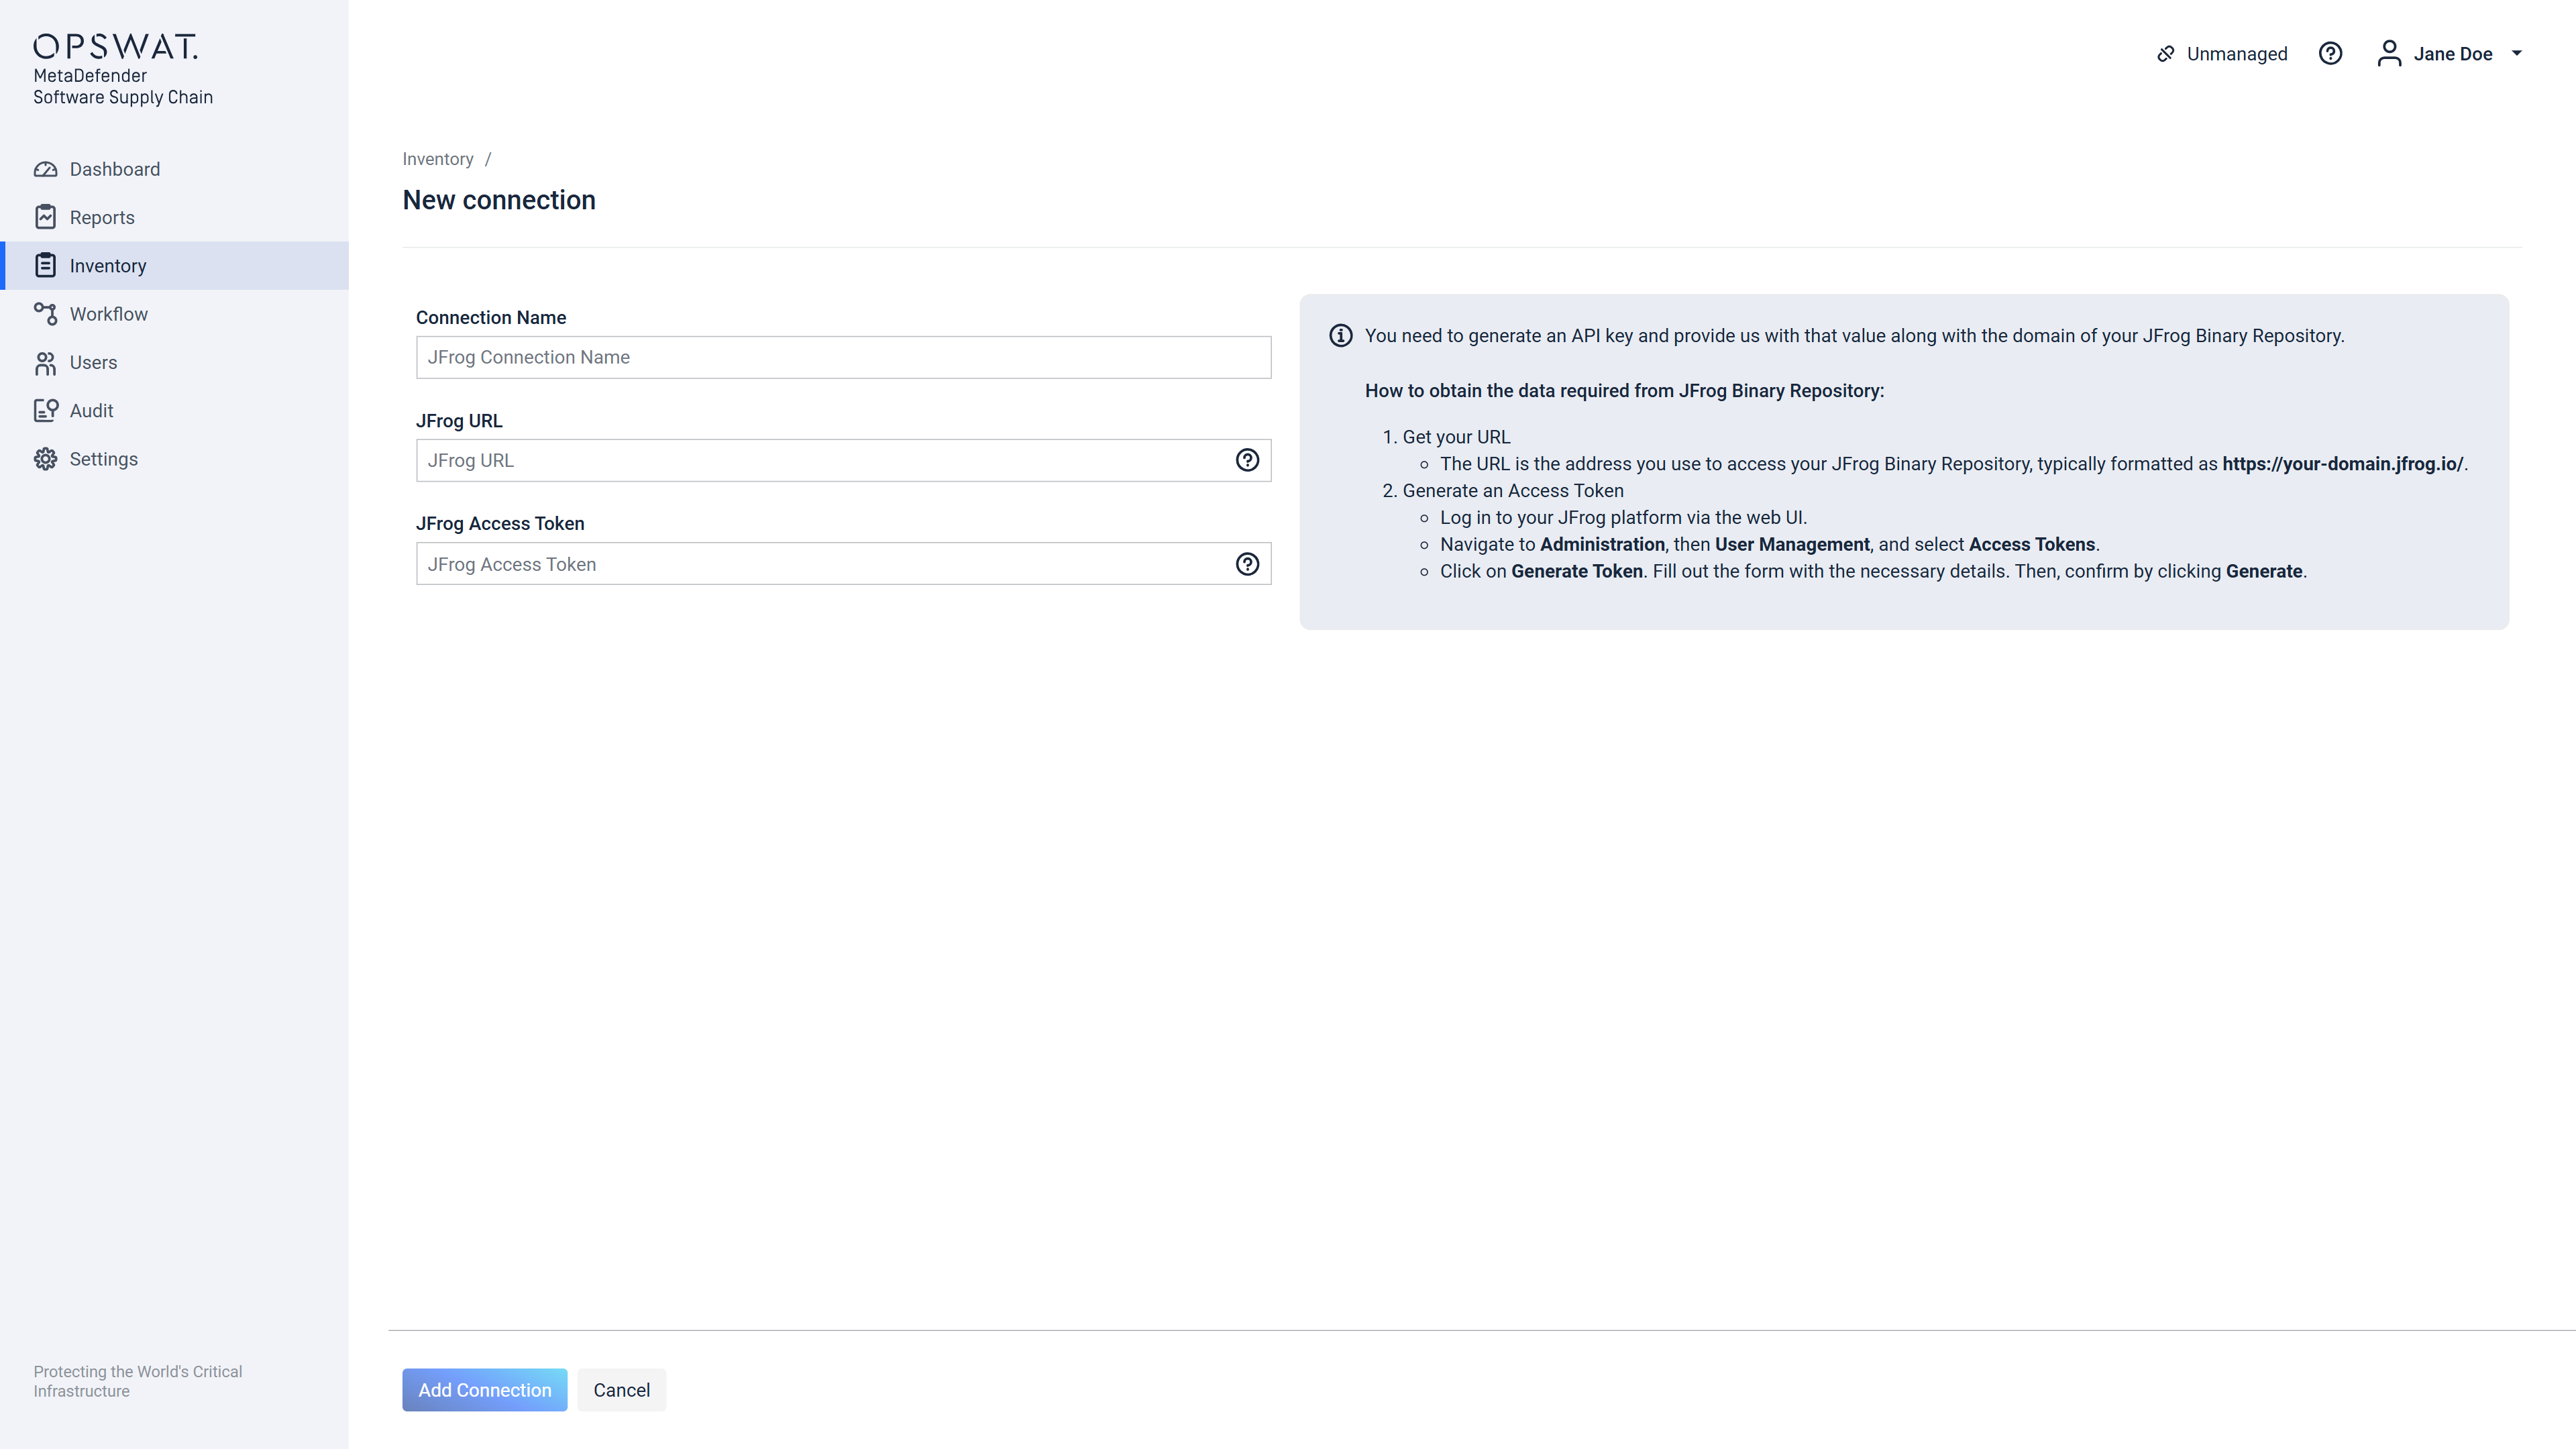The height and width of the screenshot is (1449, 2576).
Task: Click the help icon in JFrog URL field
Action: (1247, 460)
